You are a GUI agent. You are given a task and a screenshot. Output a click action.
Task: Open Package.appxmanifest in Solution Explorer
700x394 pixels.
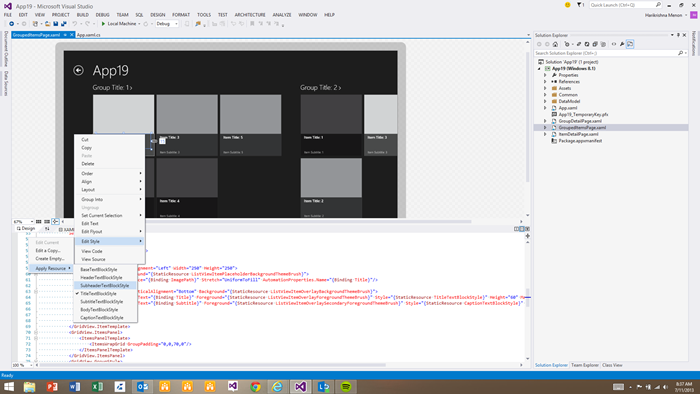[580, 141]
